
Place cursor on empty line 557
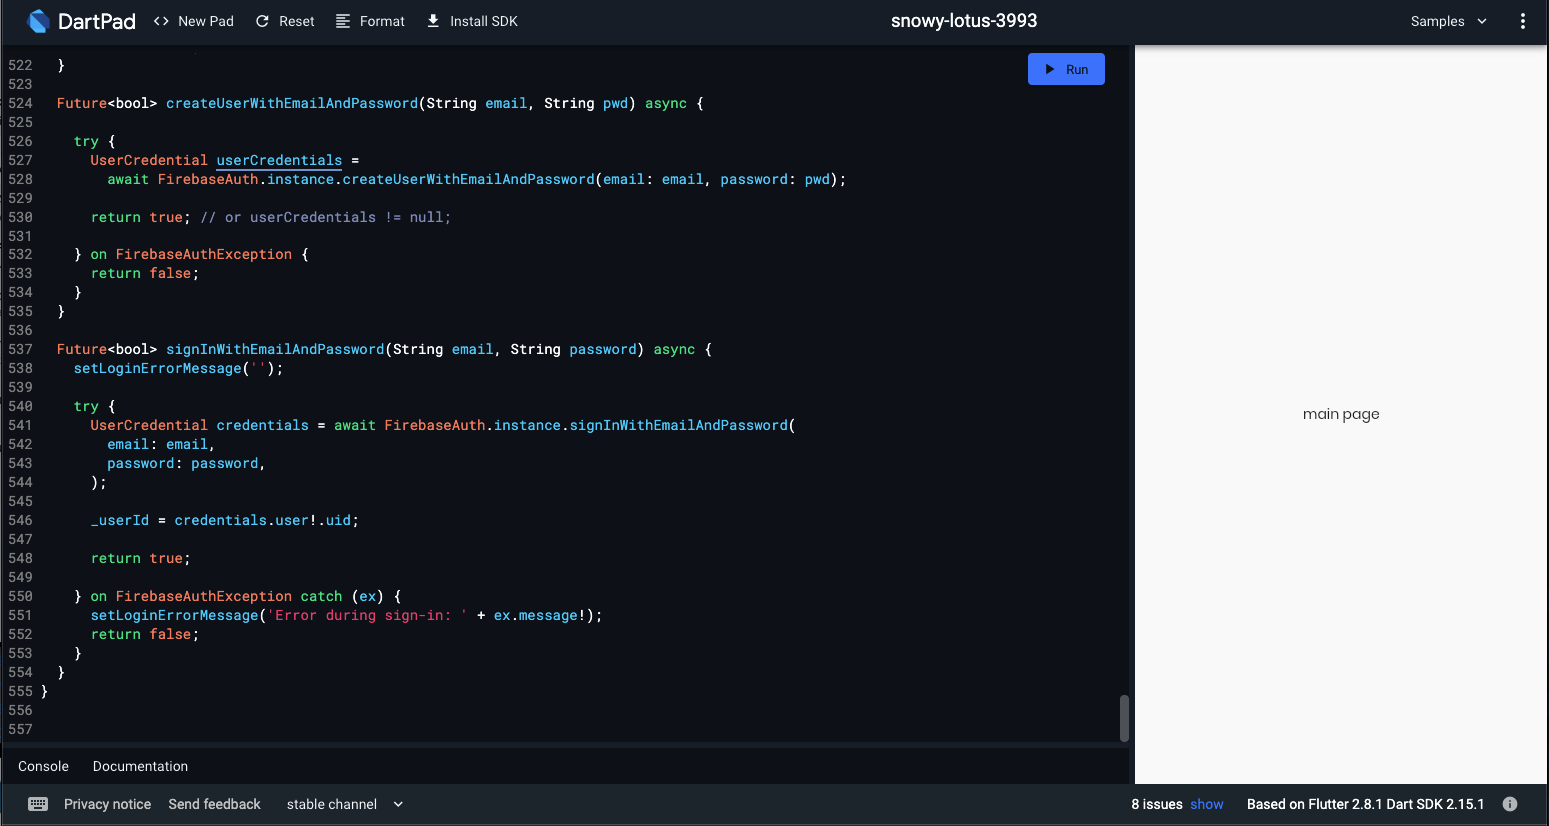300,729
